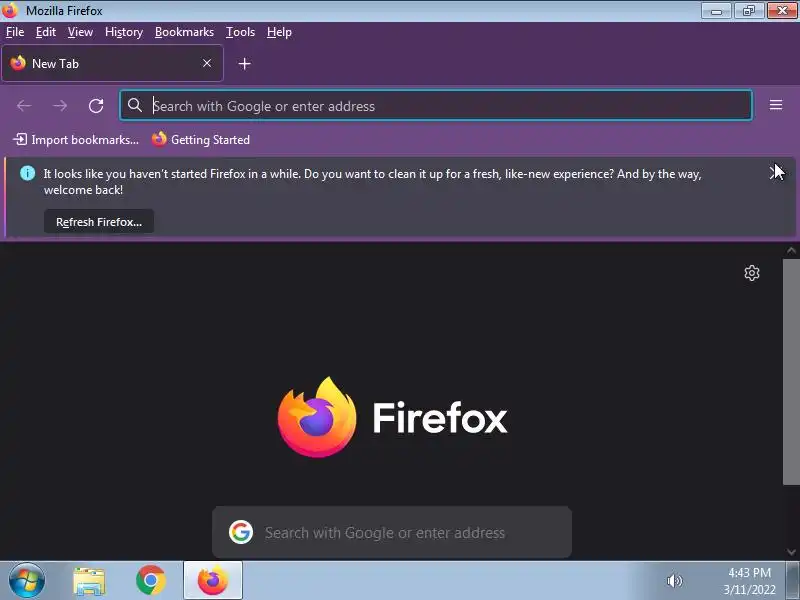Image resolution: width=800 pixels, height=600 pixels.
Task: Open the History menu
Action: pos(124,32)
